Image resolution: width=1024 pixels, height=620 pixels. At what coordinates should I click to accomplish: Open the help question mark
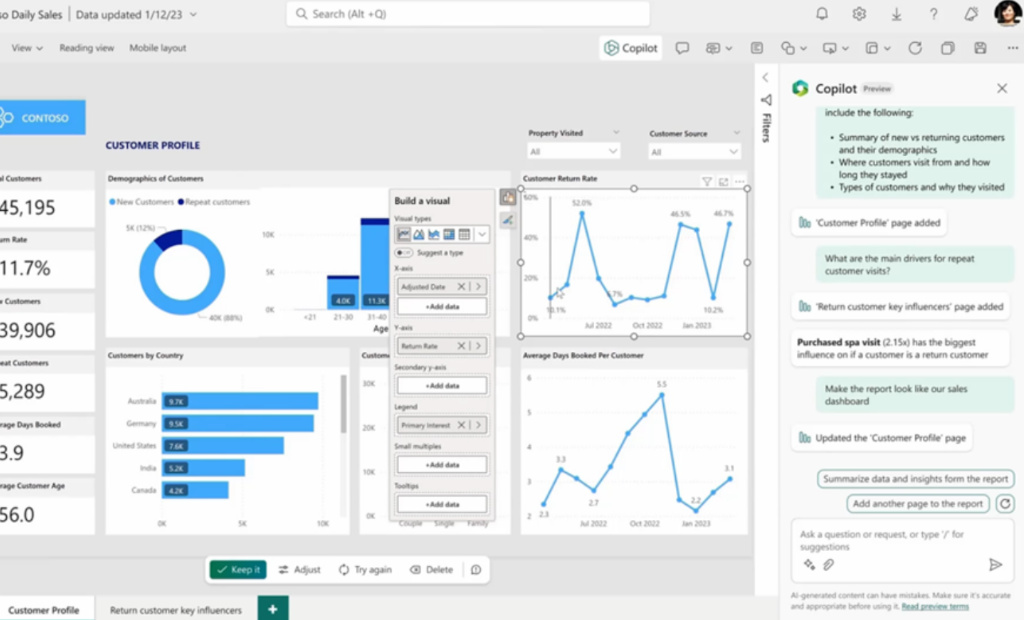pos(934,14)
